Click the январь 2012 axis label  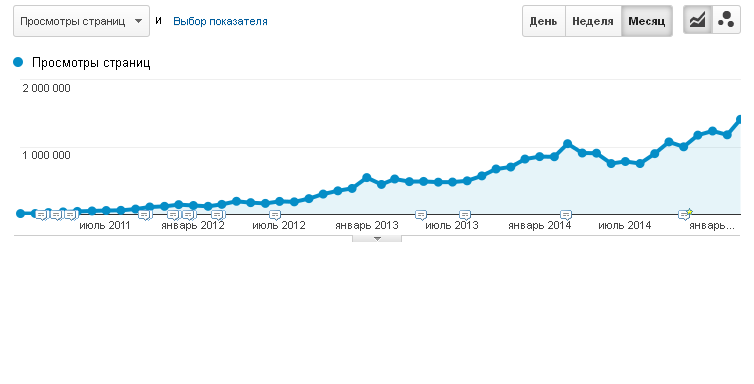192,225
